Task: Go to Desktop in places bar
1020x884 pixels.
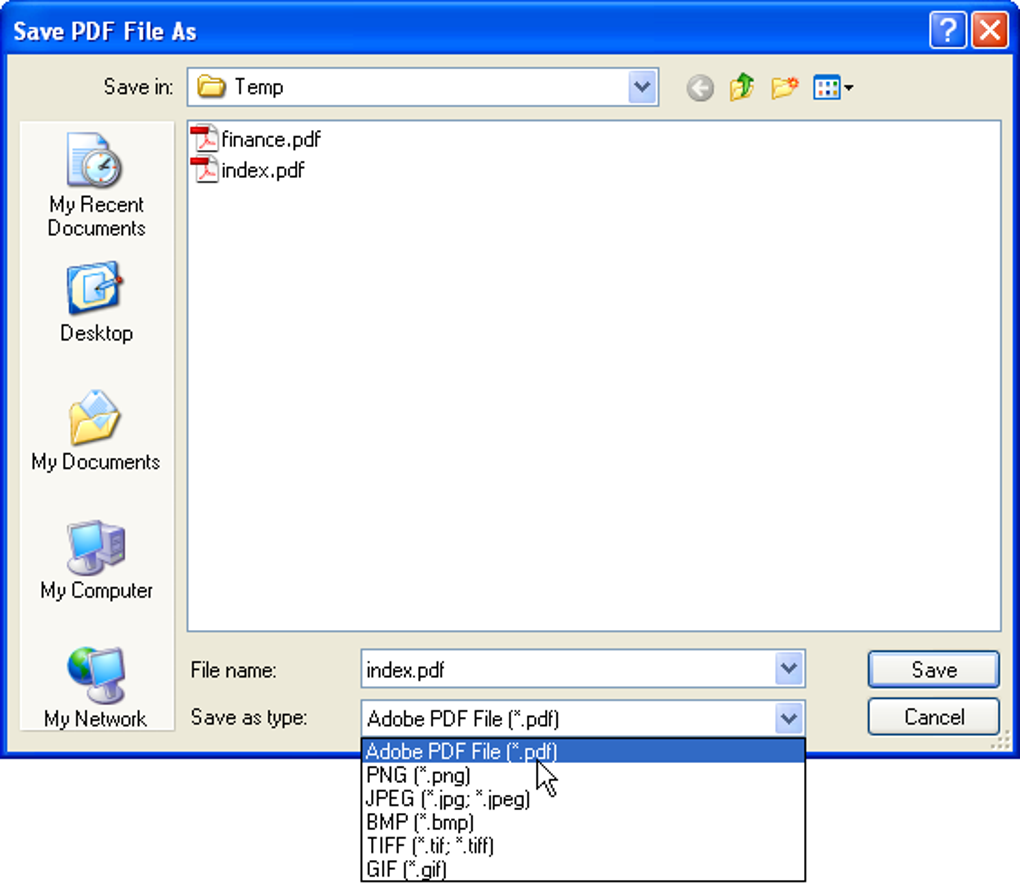Action: (96, 302)
